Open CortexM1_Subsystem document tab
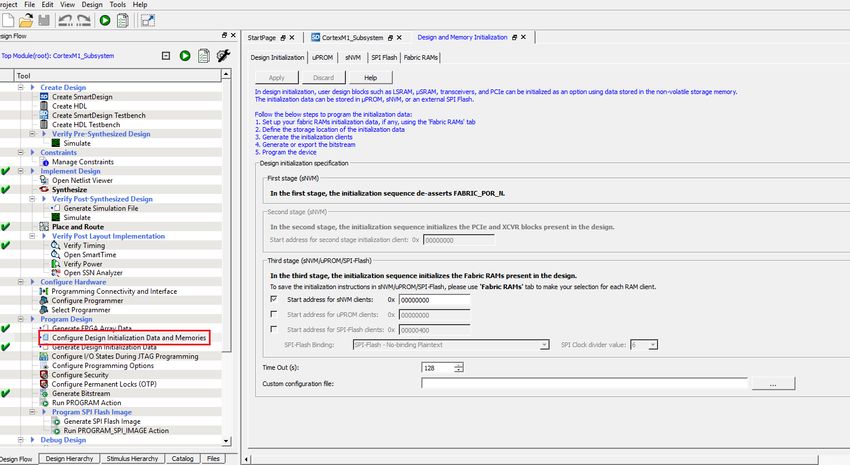Screen dimensions: 850x465 click(352, 37)
